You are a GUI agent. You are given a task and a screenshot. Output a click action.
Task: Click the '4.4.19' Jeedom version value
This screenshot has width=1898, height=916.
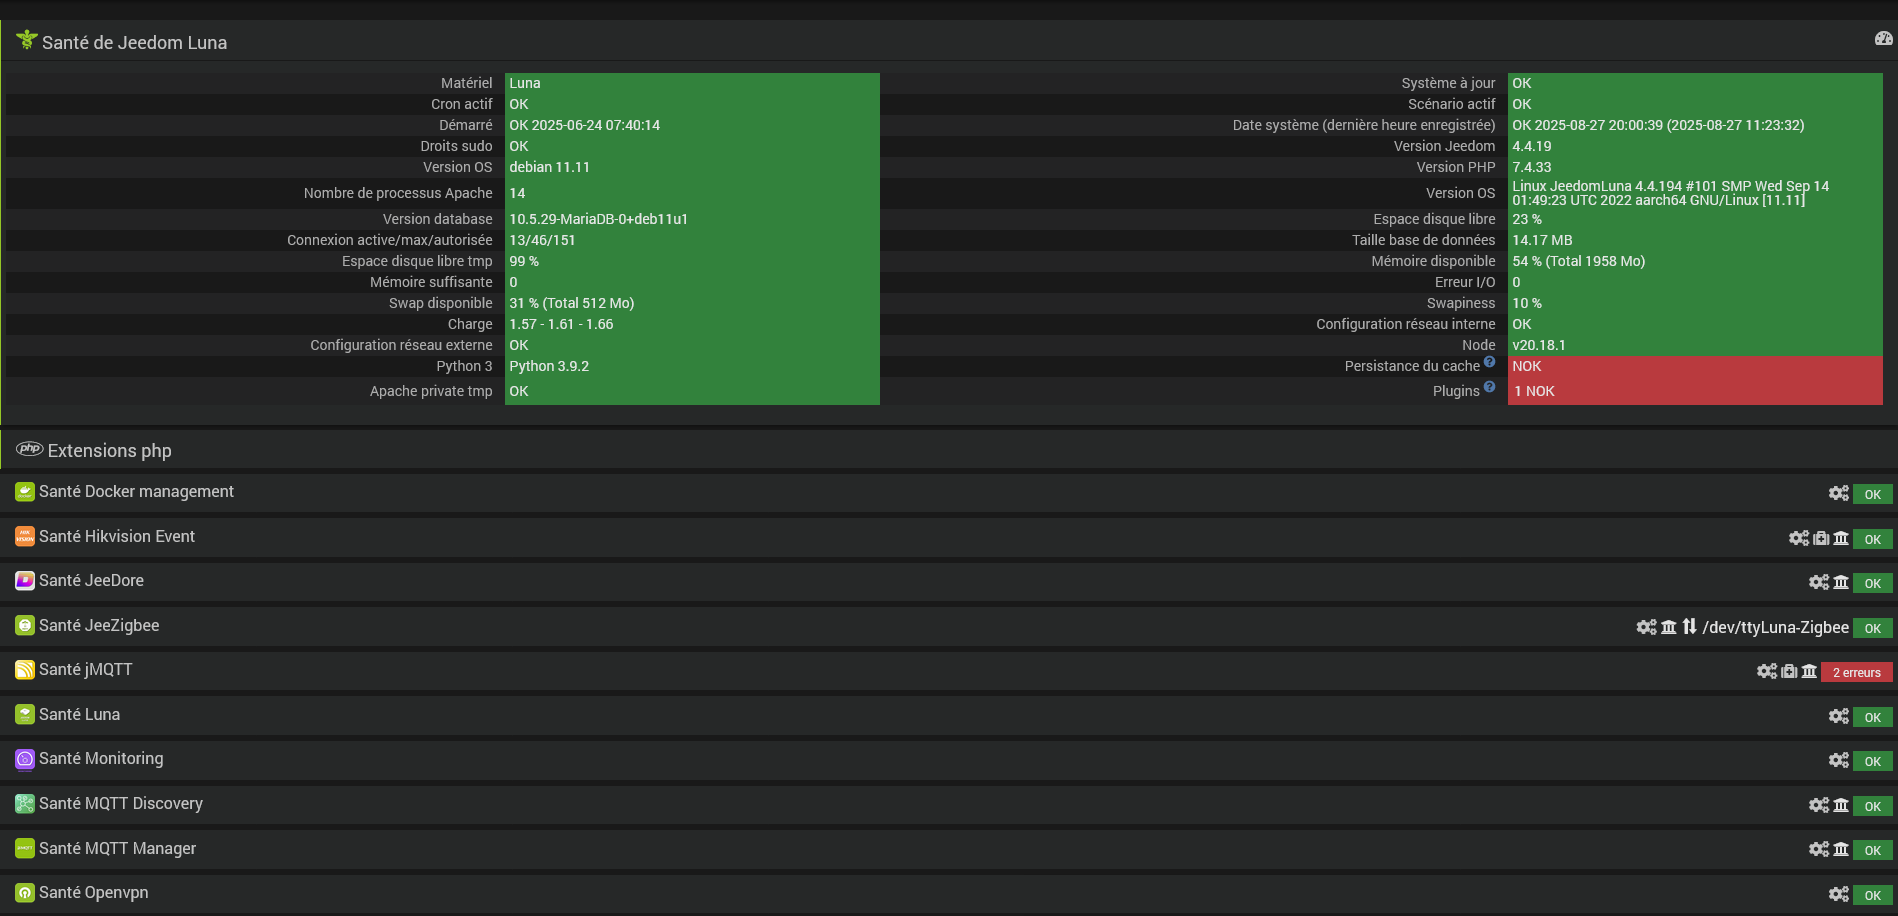point(1531,146)
